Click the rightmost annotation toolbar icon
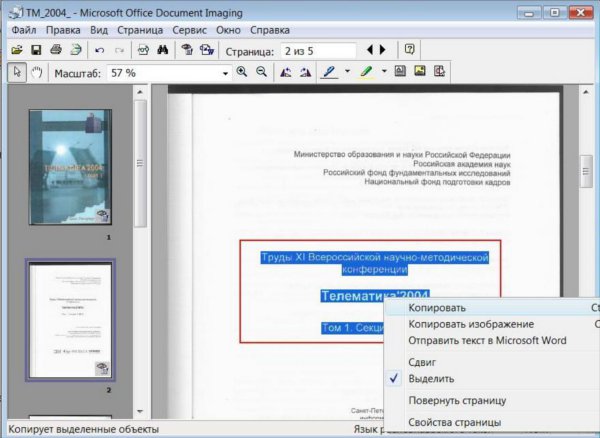 440,71
